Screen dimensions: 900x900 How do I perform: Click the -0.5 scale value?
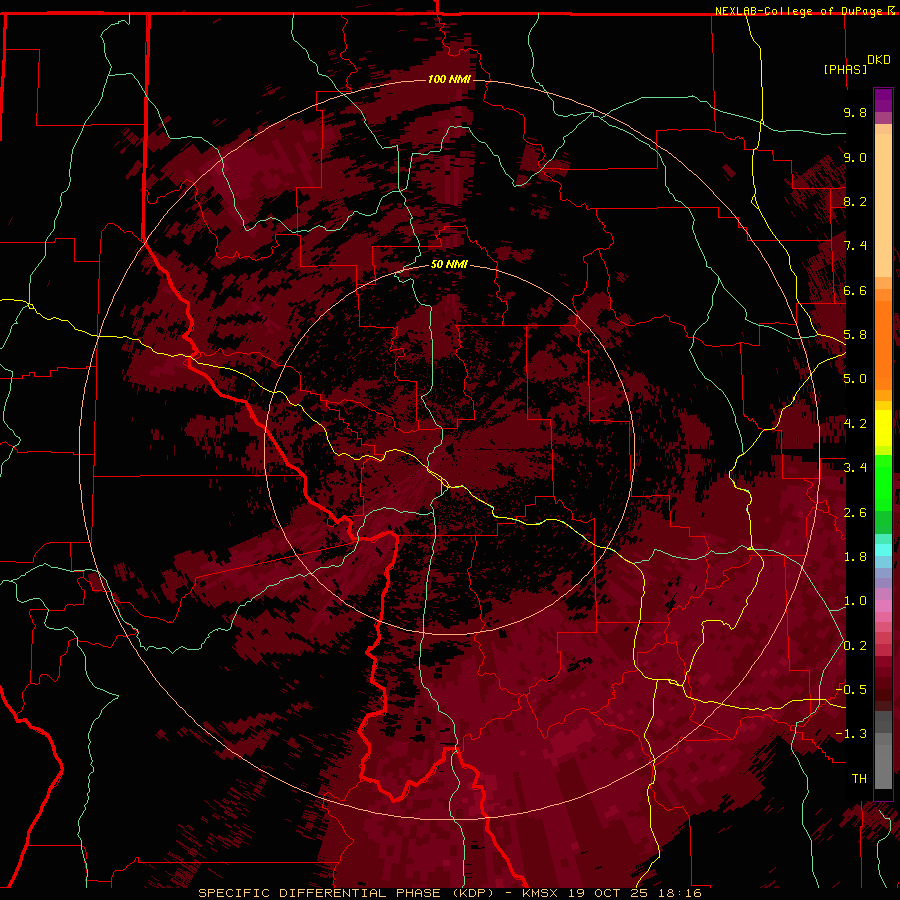(851, 690)
